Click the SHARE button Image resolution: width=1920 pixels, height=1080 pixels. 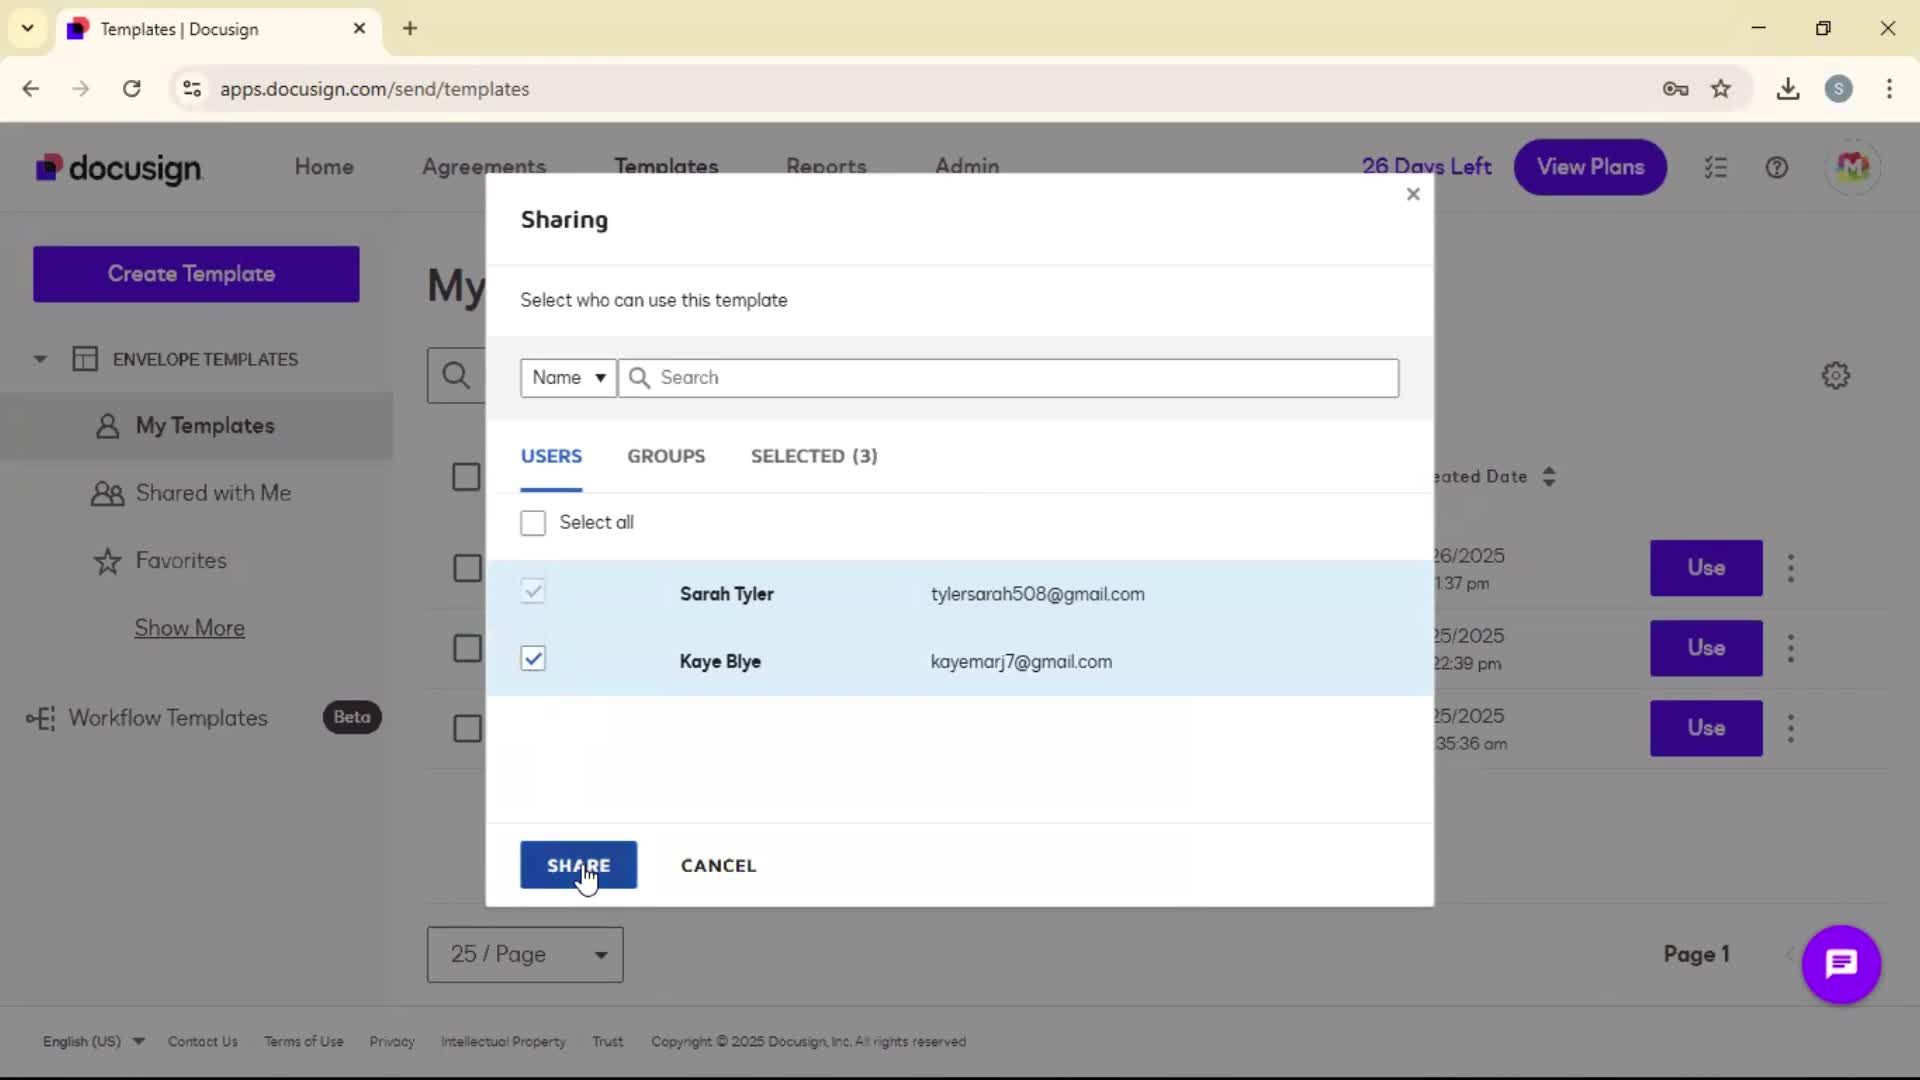578,865
